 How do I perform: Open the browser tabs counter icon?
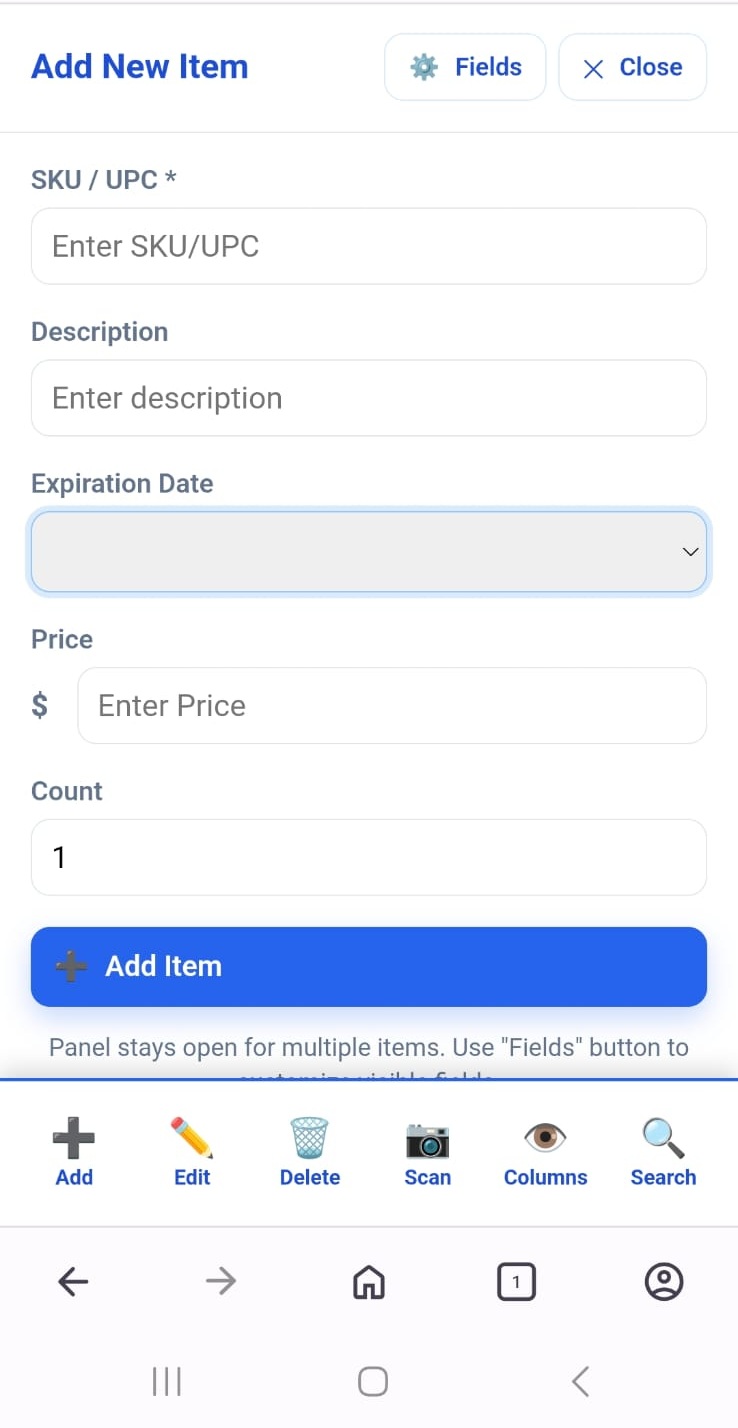click(516, 1281)
